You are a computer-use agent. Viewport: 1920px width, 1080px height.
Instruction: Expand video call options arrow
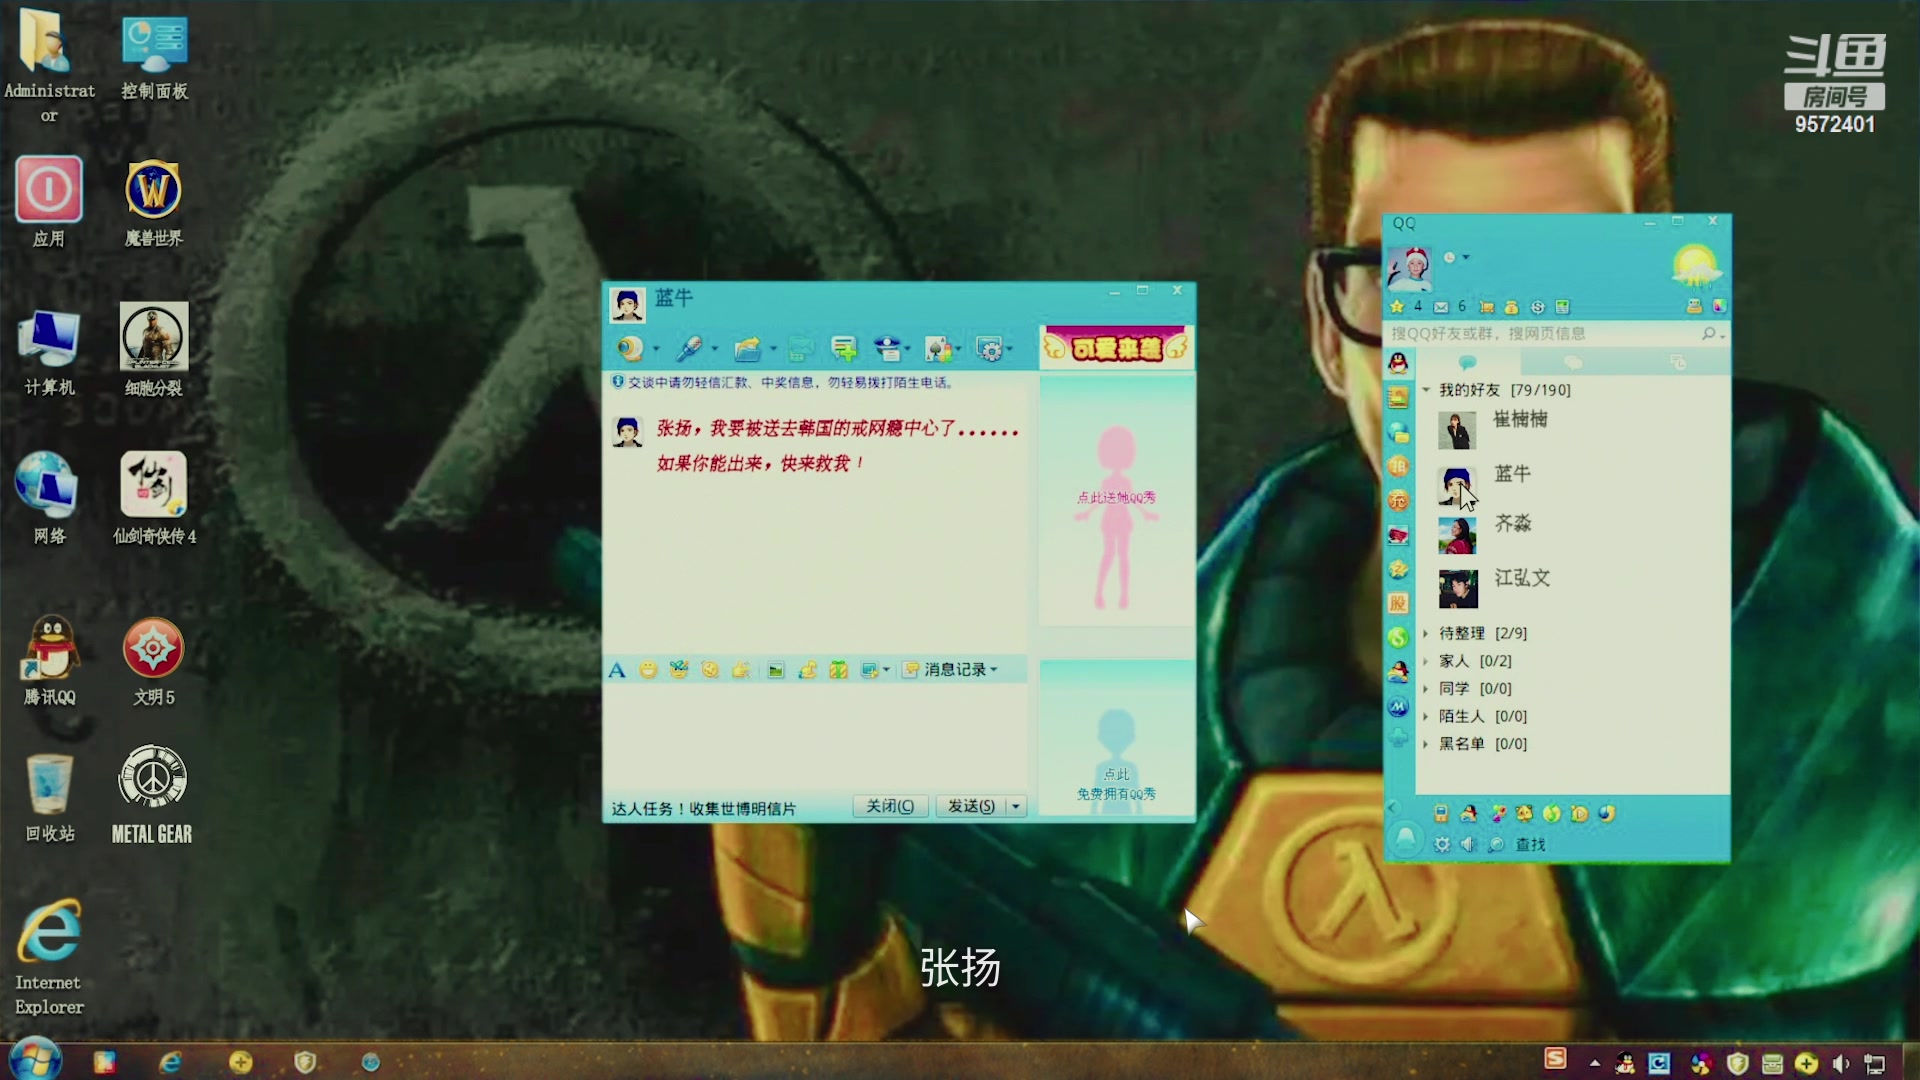tap(656, 349)
